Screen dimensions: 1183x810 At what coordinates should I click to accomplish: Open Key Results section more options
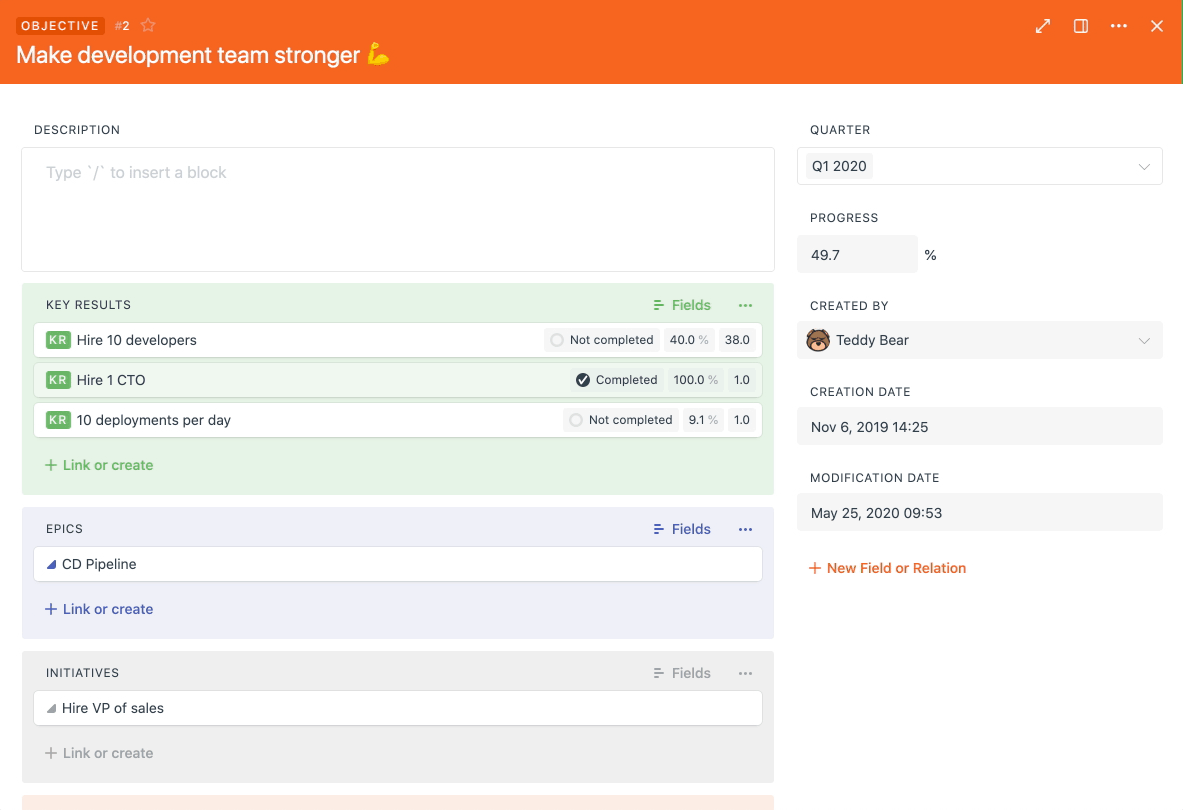tap(745, 305)
